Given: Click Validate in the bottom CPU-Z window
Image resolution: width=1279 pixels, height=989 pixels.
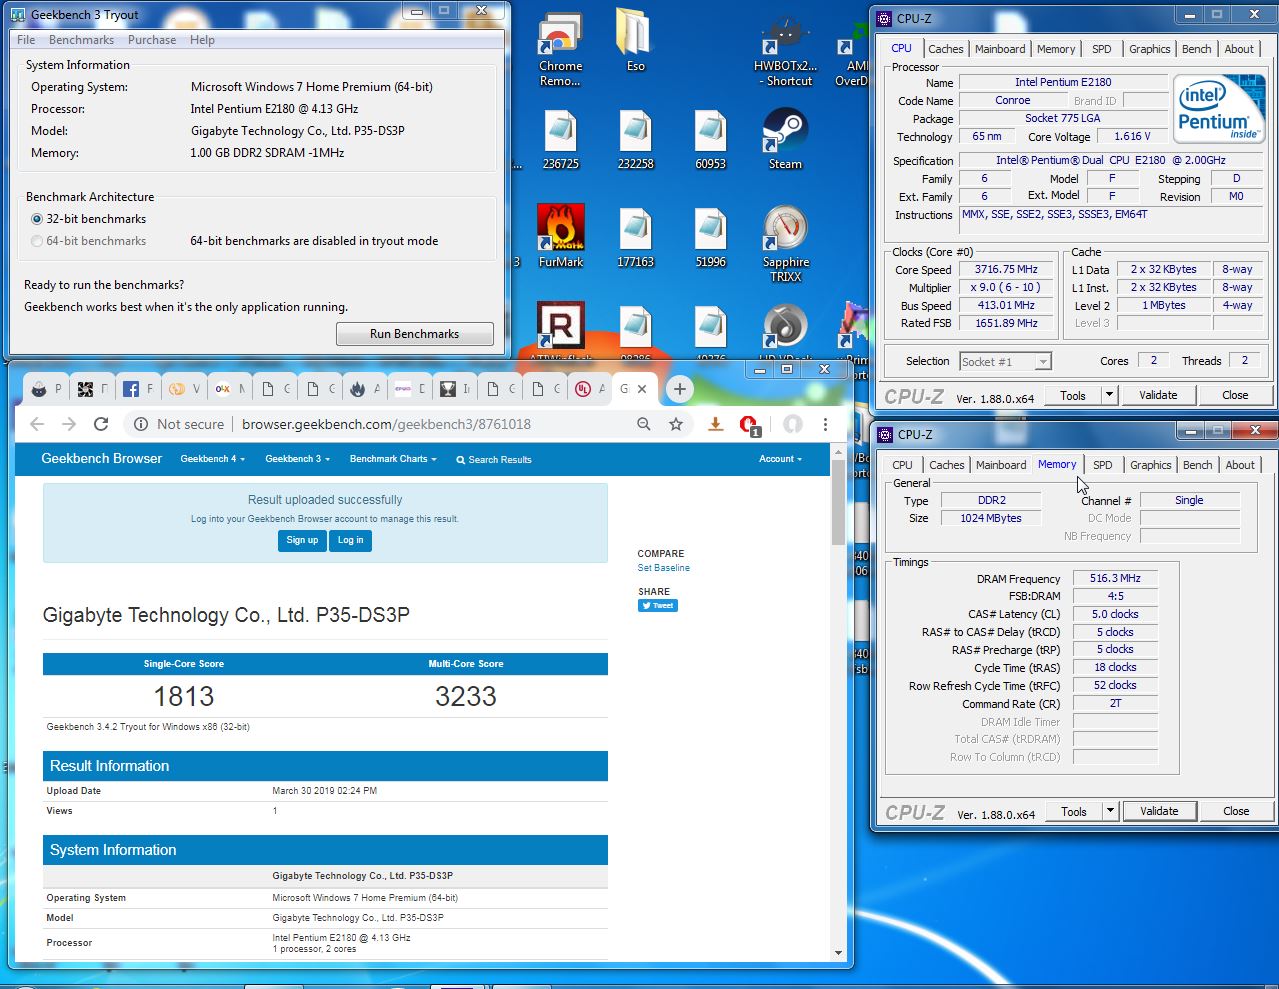Looking at the screenshot, I should [x=1159, y=811].
